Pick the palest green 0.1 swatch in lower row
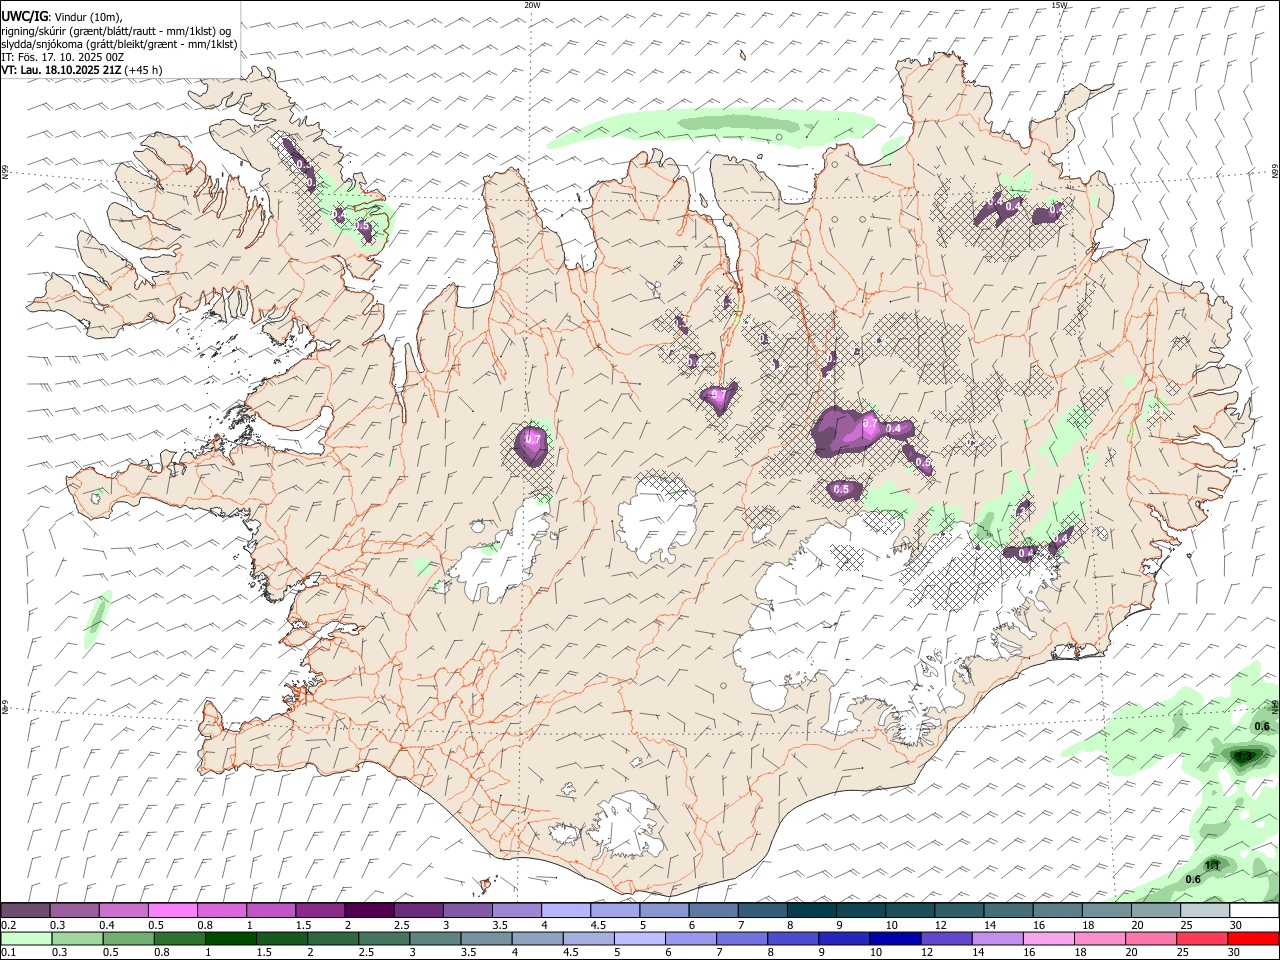This screenshot has width=1280, height=960. 26,938
